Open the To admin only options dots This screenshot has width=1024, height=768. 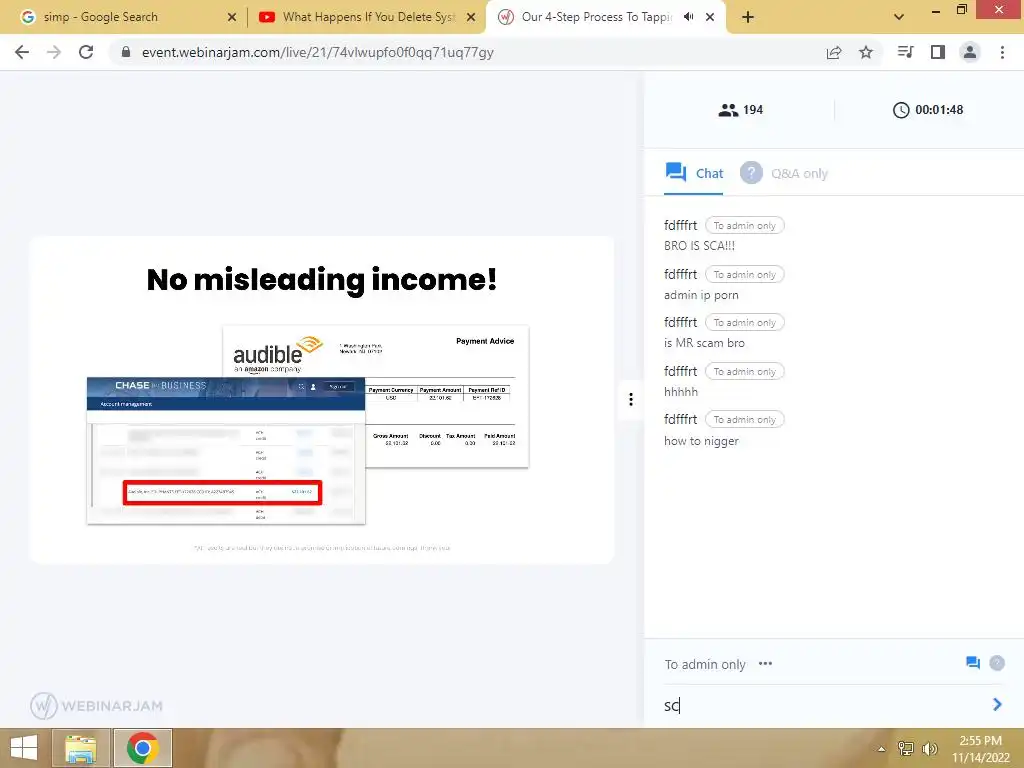(x=765, y=664)
